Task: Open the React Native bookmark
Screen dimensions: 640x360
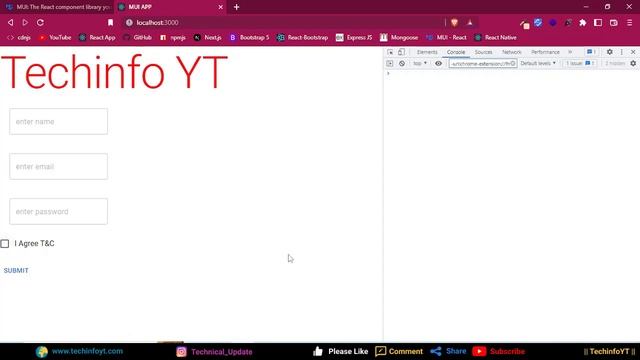Action: tap(496, 38)
